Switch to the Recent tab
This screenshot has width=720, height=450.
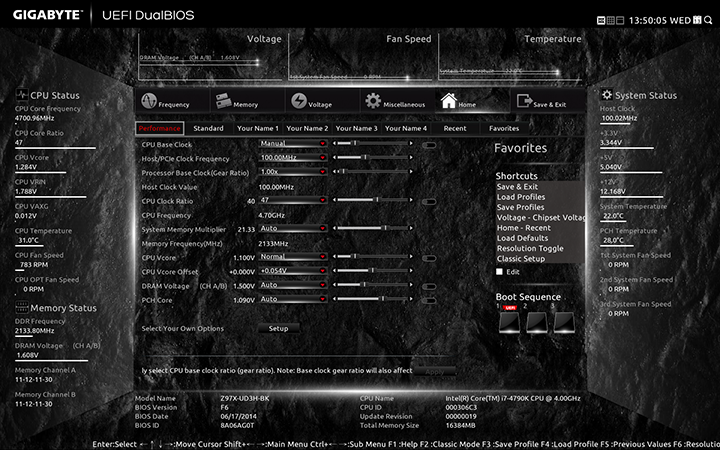point(455,128)
